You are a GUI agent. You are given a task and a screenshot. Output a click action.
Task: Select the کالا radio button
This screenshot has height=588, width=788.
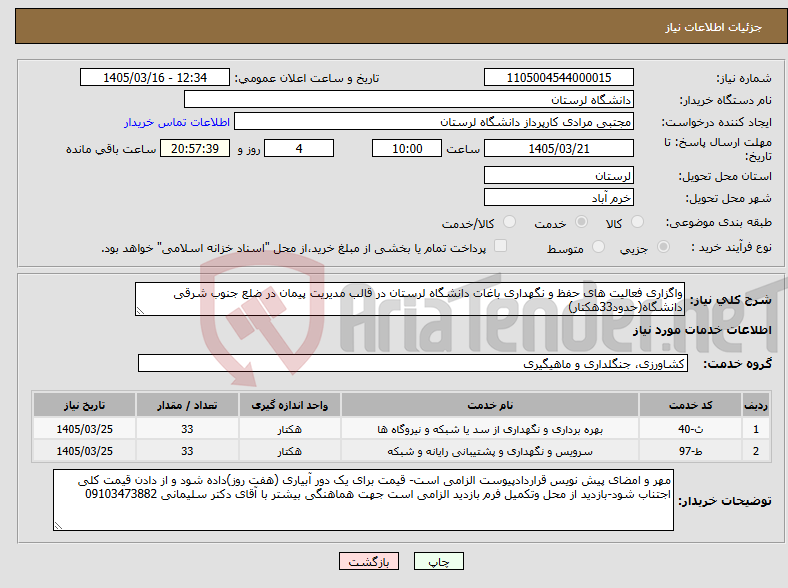coord(637,222)
